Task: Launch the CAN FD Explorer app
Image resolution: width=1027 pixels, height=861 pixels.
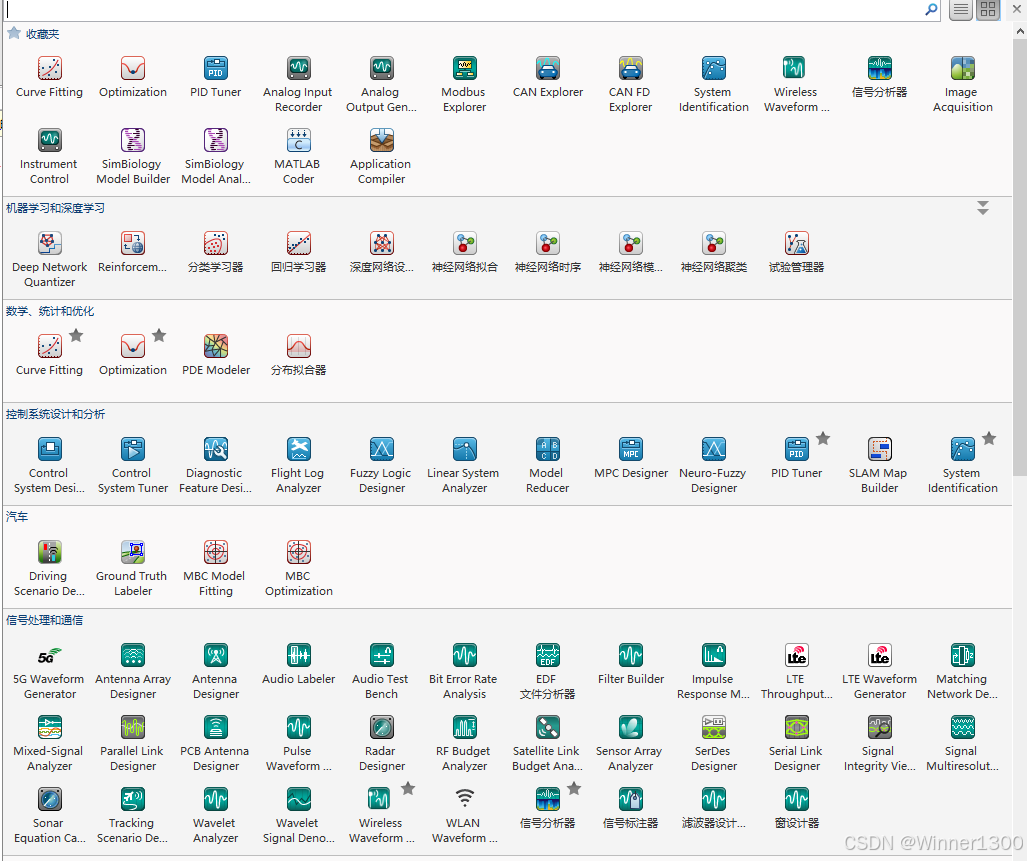Action: click(x=631, y=84)
